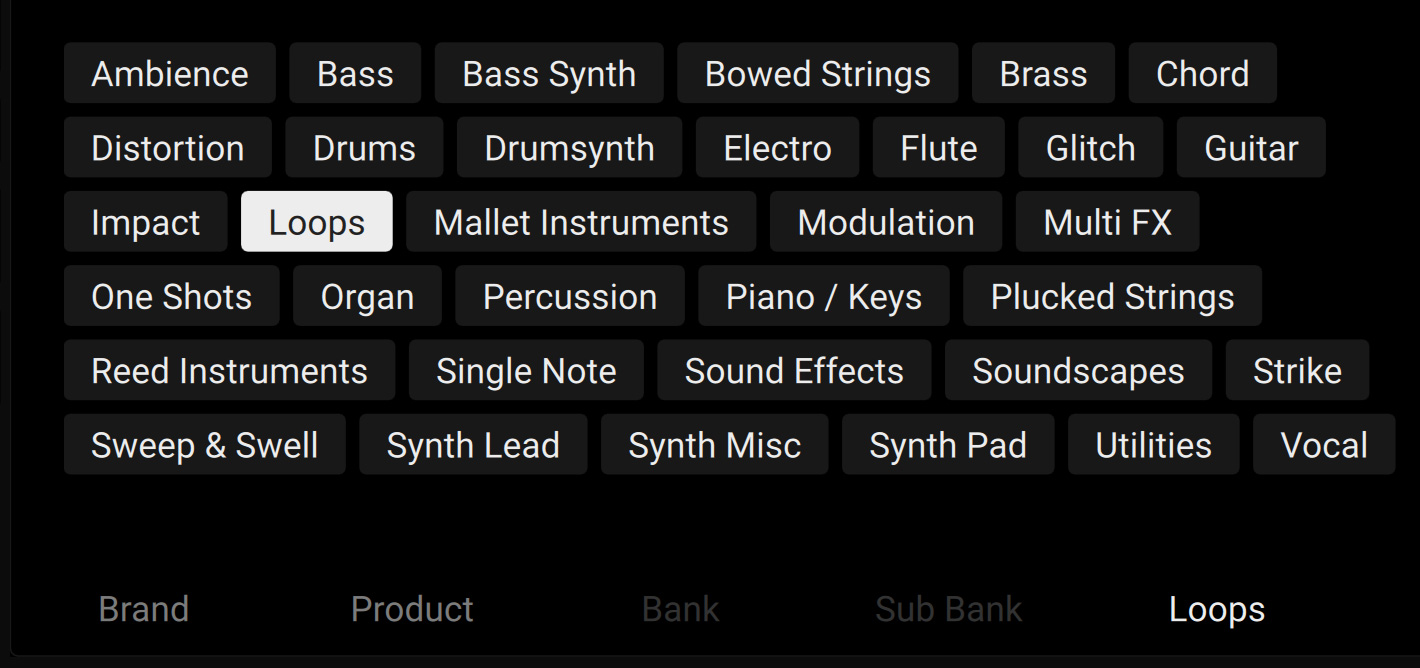This screenshot has height=668, width=1420.
Task: Click the Brass tag button
Action: point(1043,74)
